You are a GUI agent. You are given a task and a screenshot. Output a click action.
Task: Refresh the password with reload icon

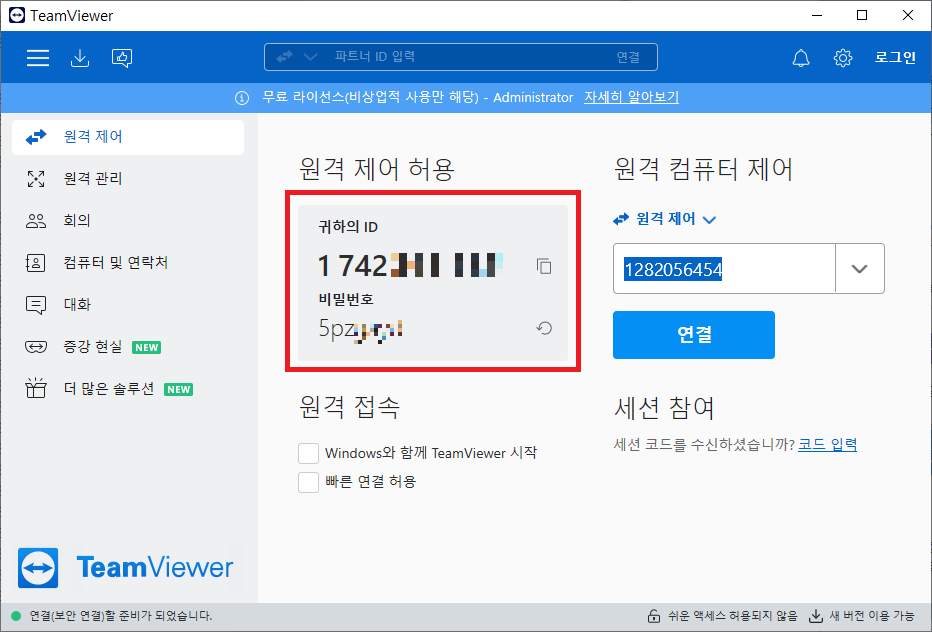coord(544,328)
